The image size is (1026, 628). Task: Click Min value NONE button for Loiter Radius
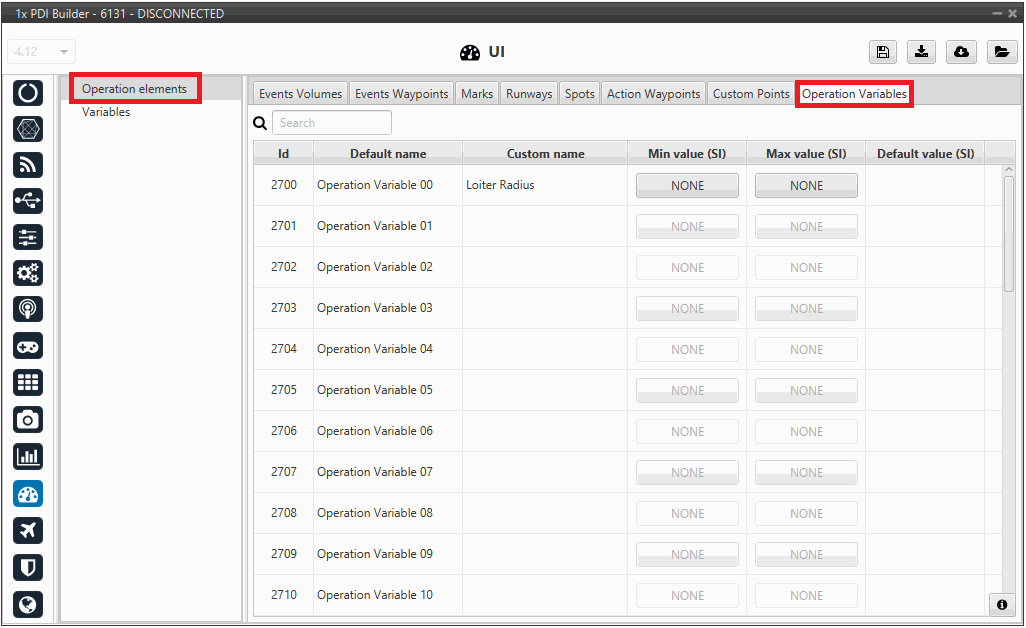point(687,186)
